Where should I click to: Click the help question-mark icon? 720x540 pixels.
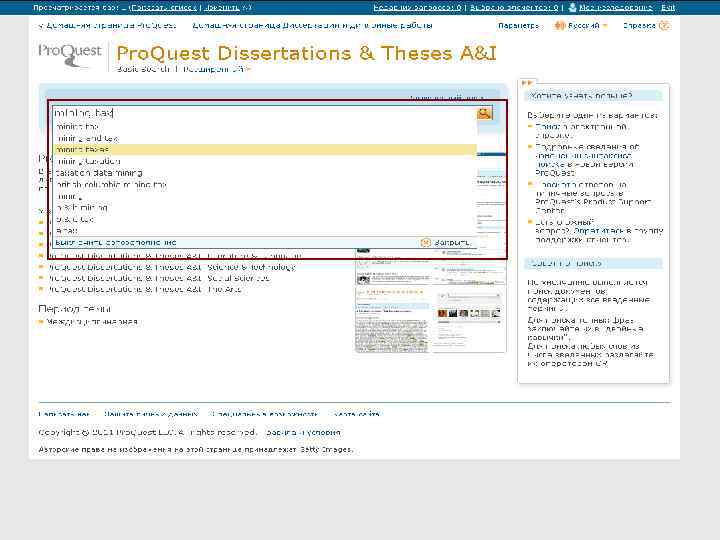664,26
